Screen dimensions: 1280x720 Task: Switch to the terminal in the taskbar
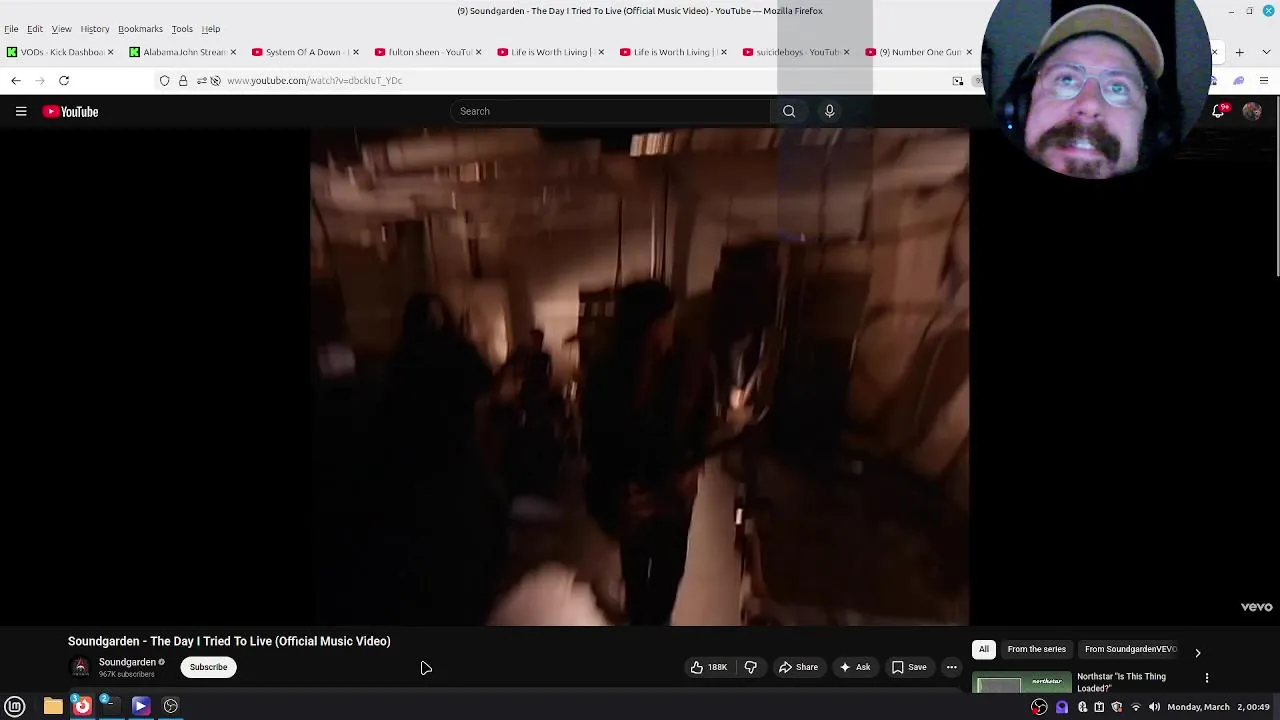click(x=110, y=706)
